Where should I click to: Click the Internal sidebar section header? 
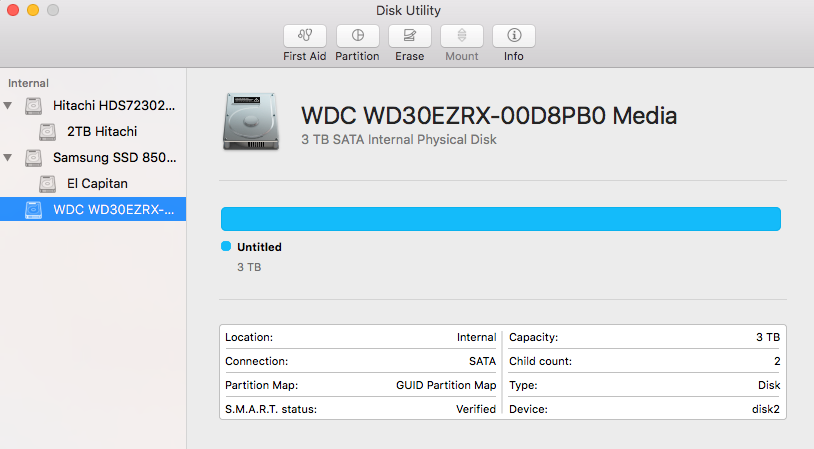pos(28,83)
